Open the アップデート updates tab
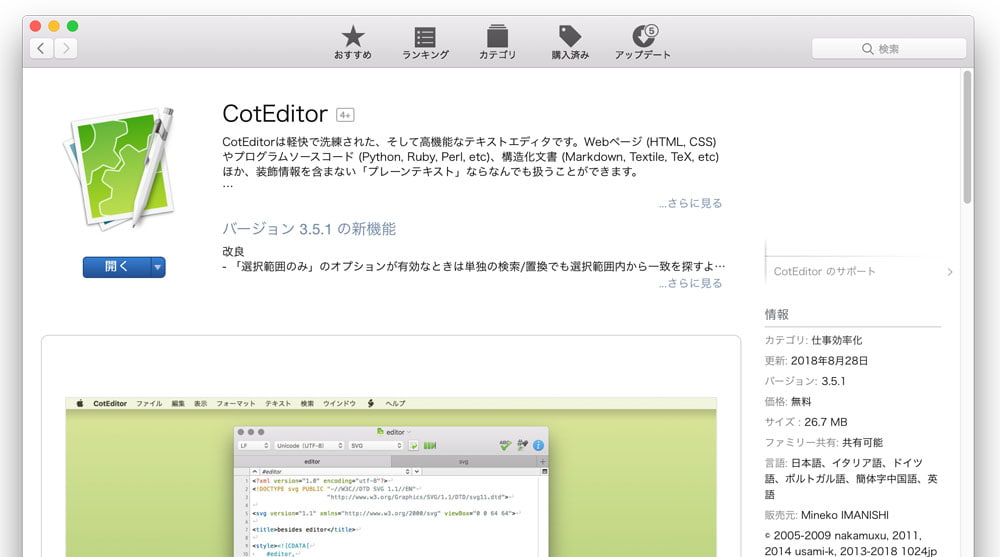The height and width of the screenshot is (557, 1000). tap(643, 43)
